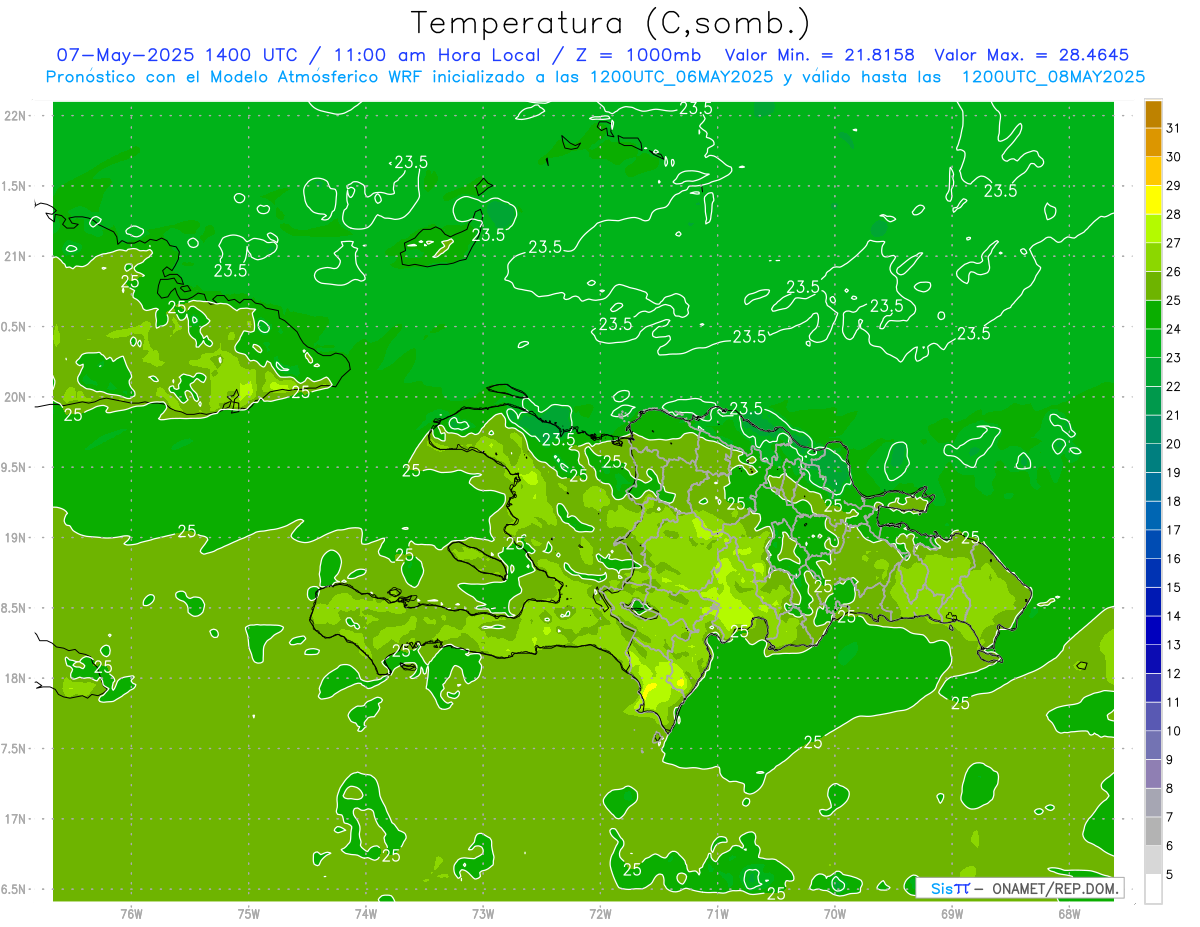Click the valid-until time '1200UTC_08MAY2025'

(1053, 77)
